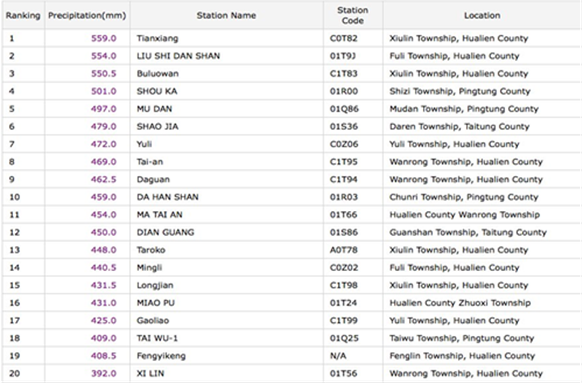This screenshot has height=384, width=583.
Task: Click station code A0T78
Action: [344, 250]
